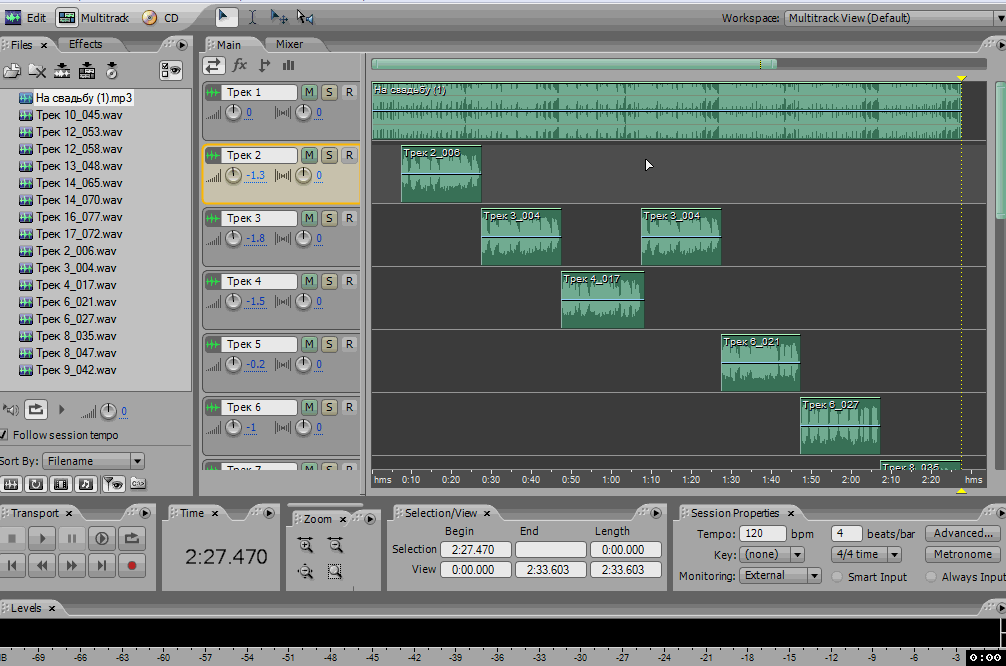Open the Workspace dropdown
The image size is (1006, 666).
tap(892, 18)
